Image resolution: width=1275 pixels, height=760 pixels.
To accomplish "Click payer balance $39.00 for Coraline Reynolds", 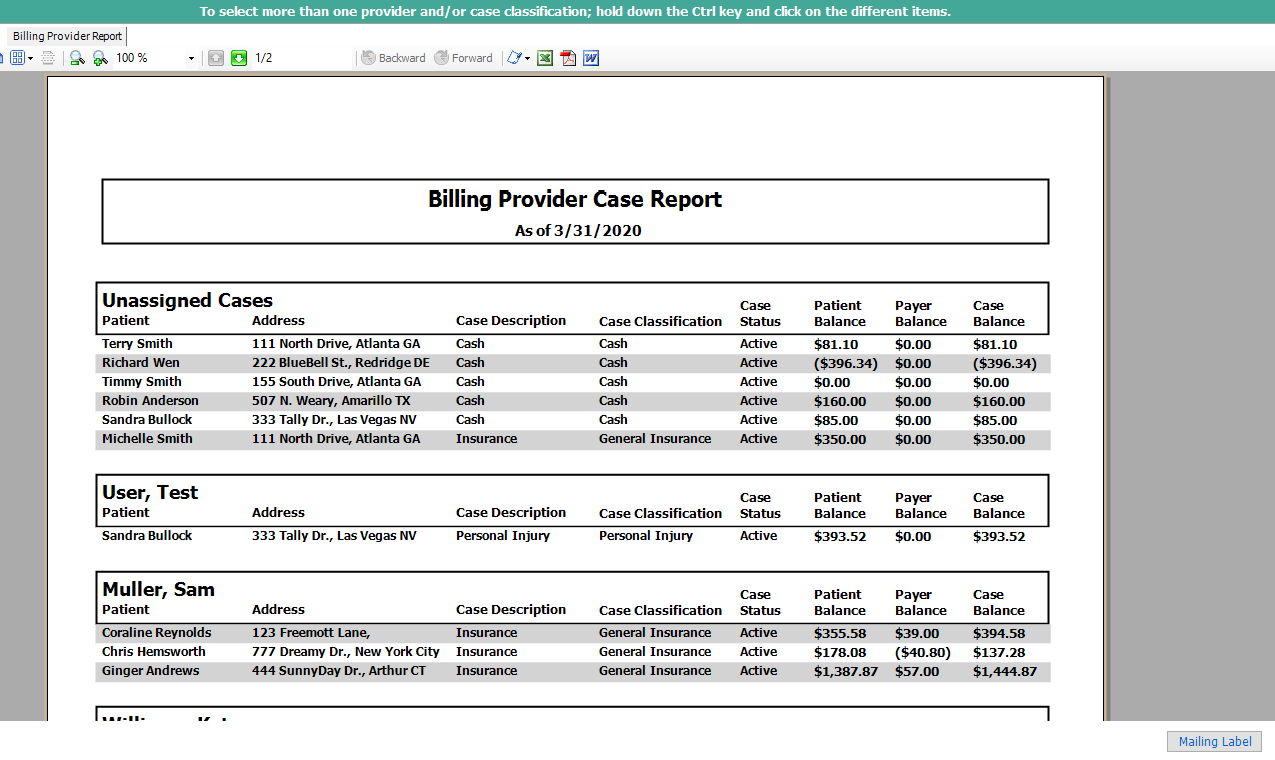I will point(917,633).
